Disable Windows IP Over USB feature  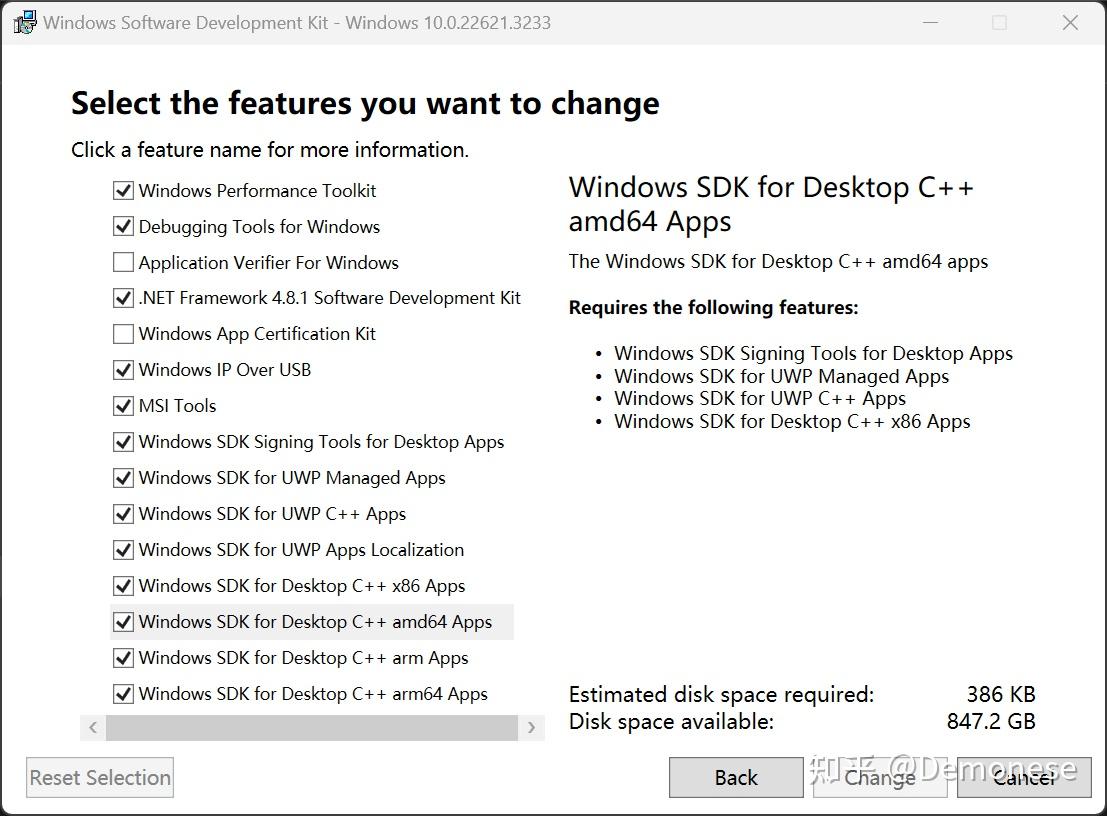(123, 370)
